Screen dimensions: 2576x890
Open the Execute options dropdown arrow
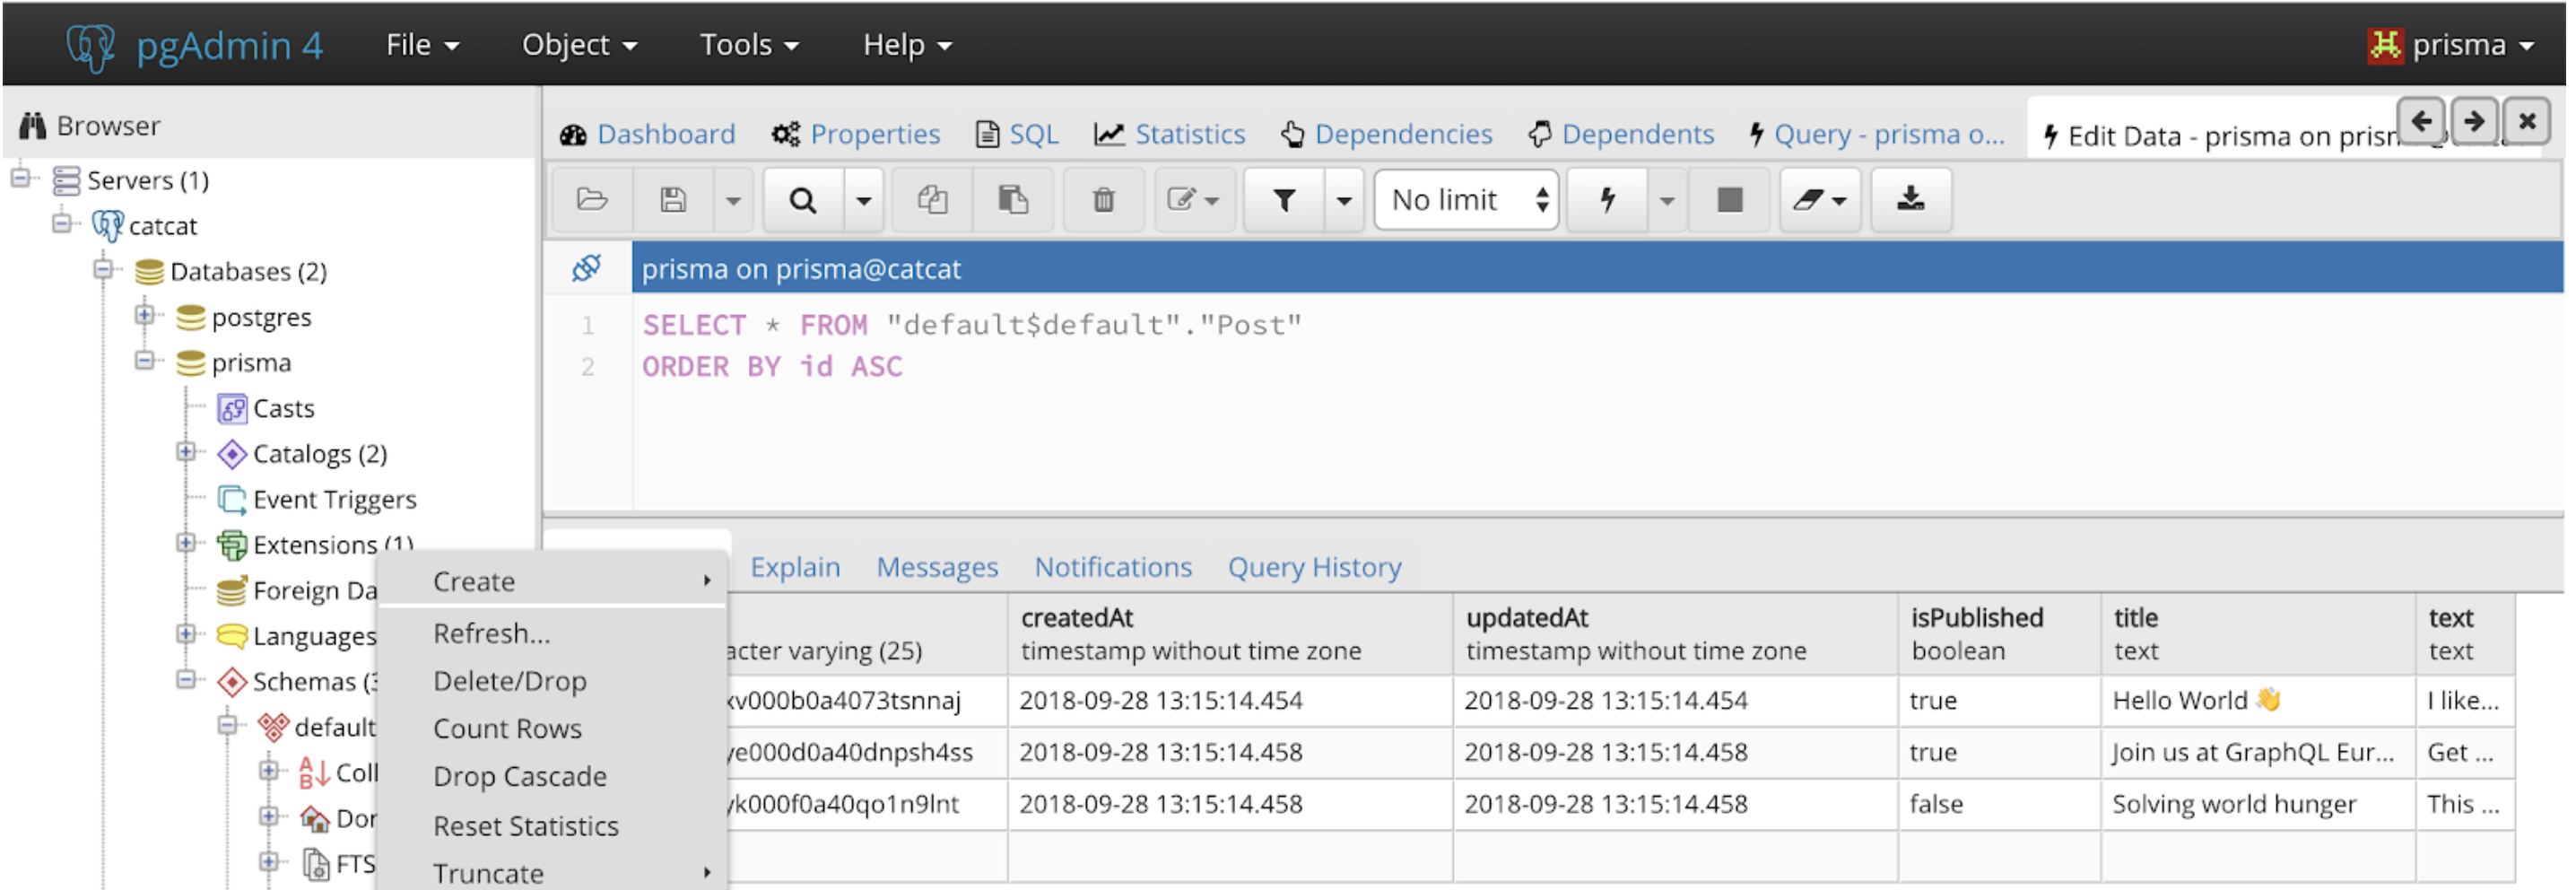[x=1666, y=200]
